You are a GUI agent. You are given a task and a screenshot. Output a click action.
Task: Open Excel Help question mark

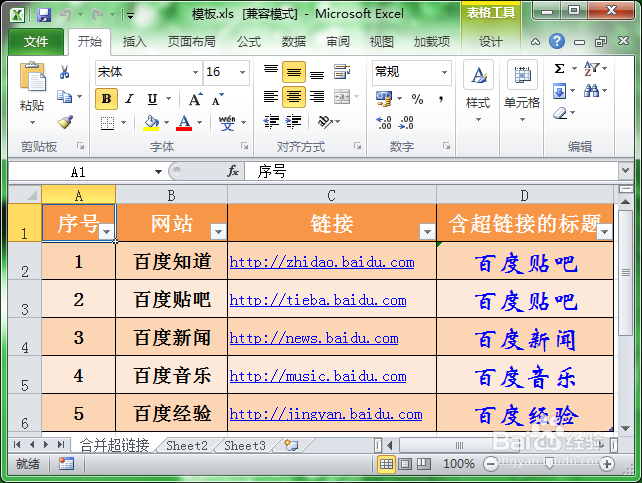[x=557, y=41]
